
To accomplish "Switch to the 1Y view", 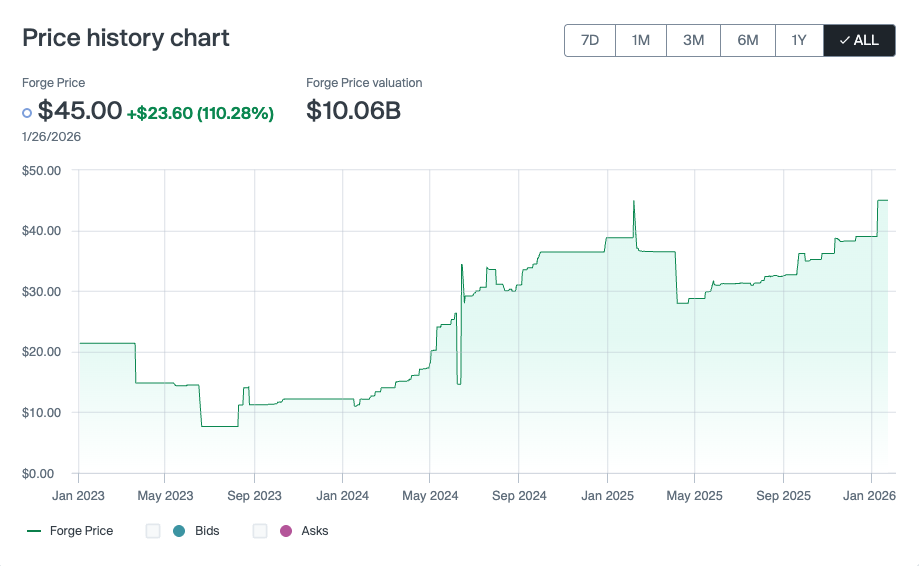I will [798, 40].
